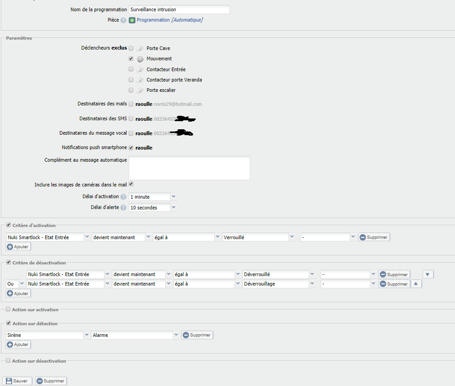The height and width of the screenshot is (386, 455).
Task: Enable the Action sur activation section
Action: point(8,309)
